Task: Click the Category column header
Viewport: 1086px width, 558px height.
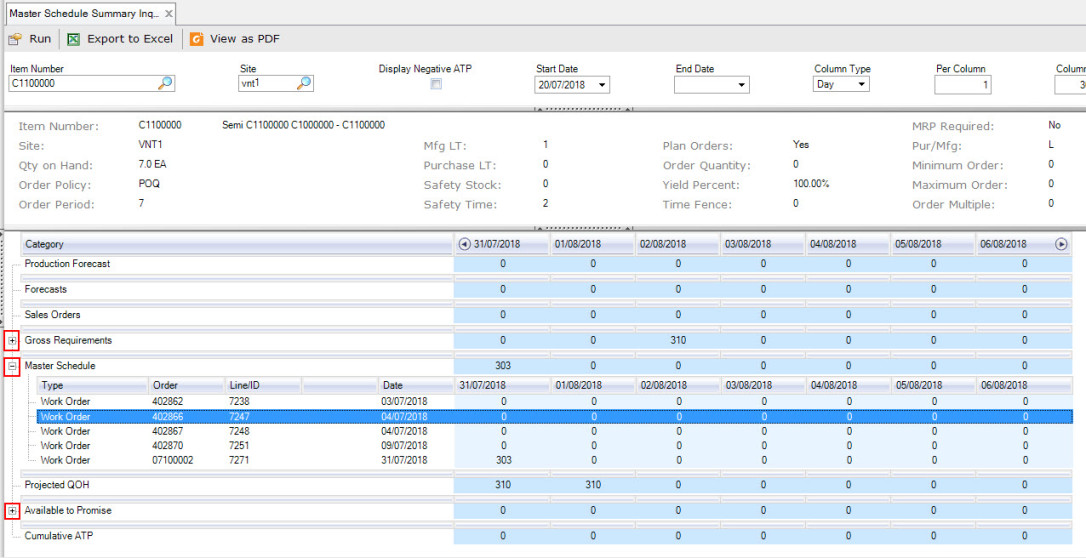Action: [x=236, y=244]
